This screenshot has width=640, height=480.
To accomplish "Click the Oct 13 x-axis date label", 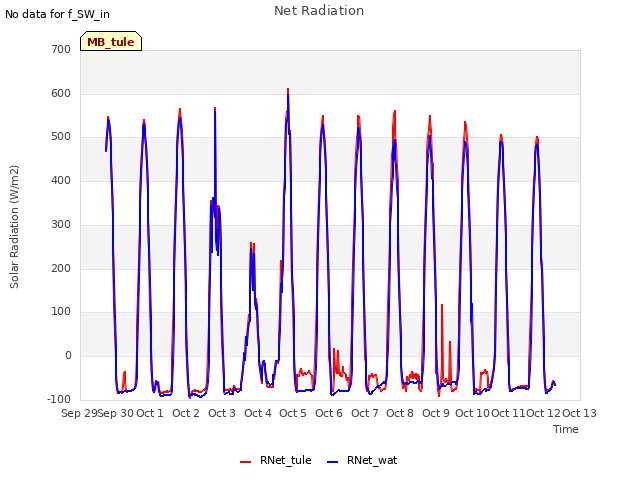I will (579, 413).
